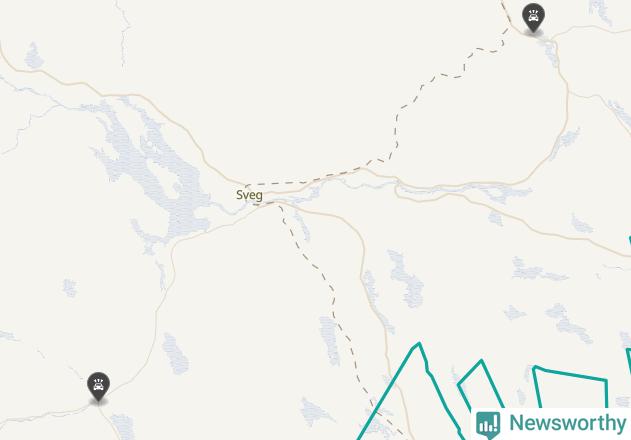Click the small lake in the northwest map corner

[34, 56]
